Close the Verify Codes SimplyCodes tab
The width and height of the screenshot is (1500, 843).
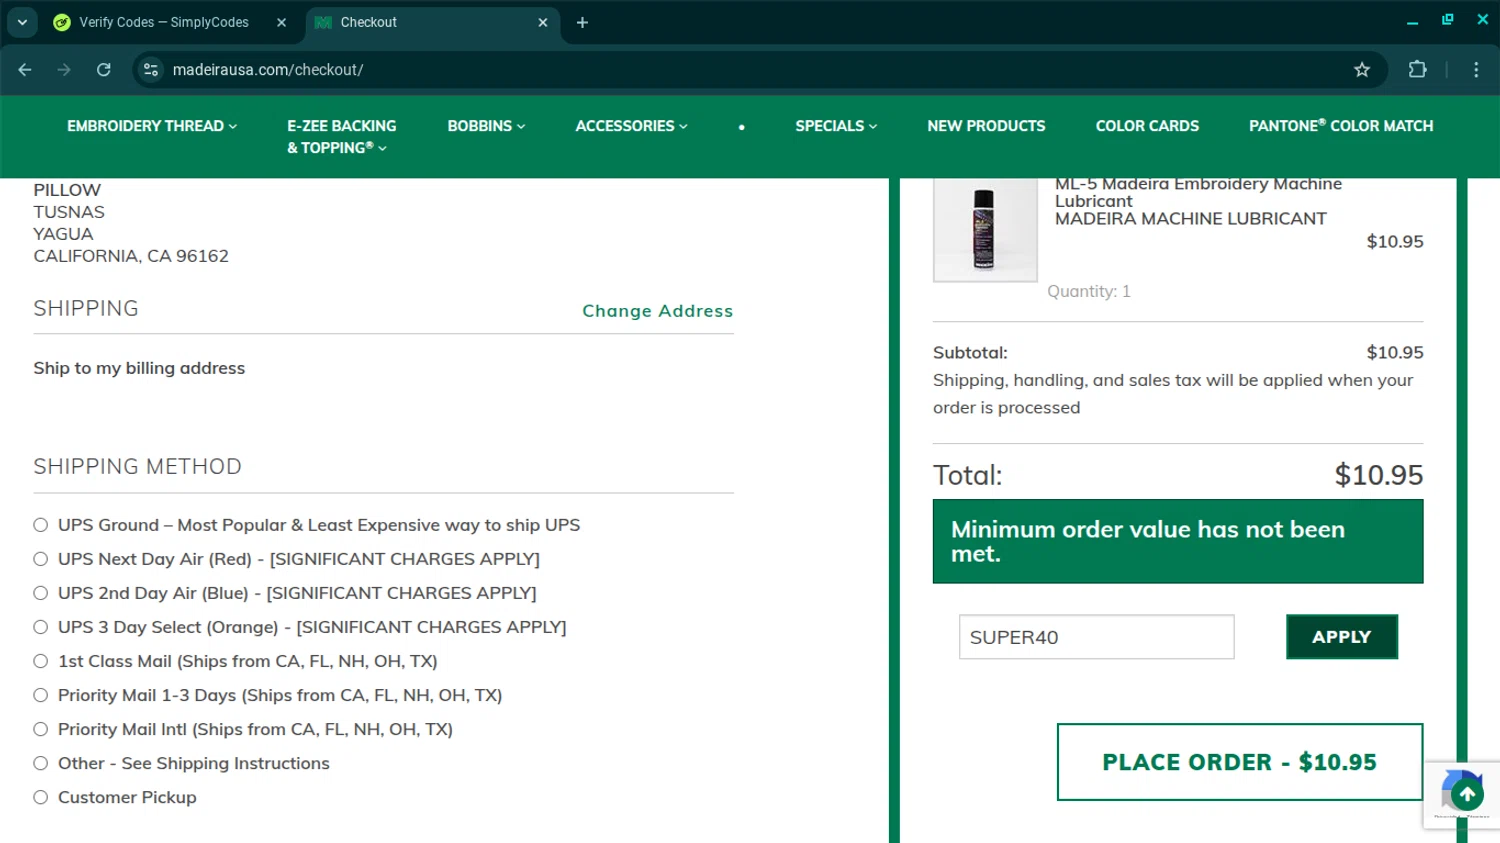tap(281, 22)
